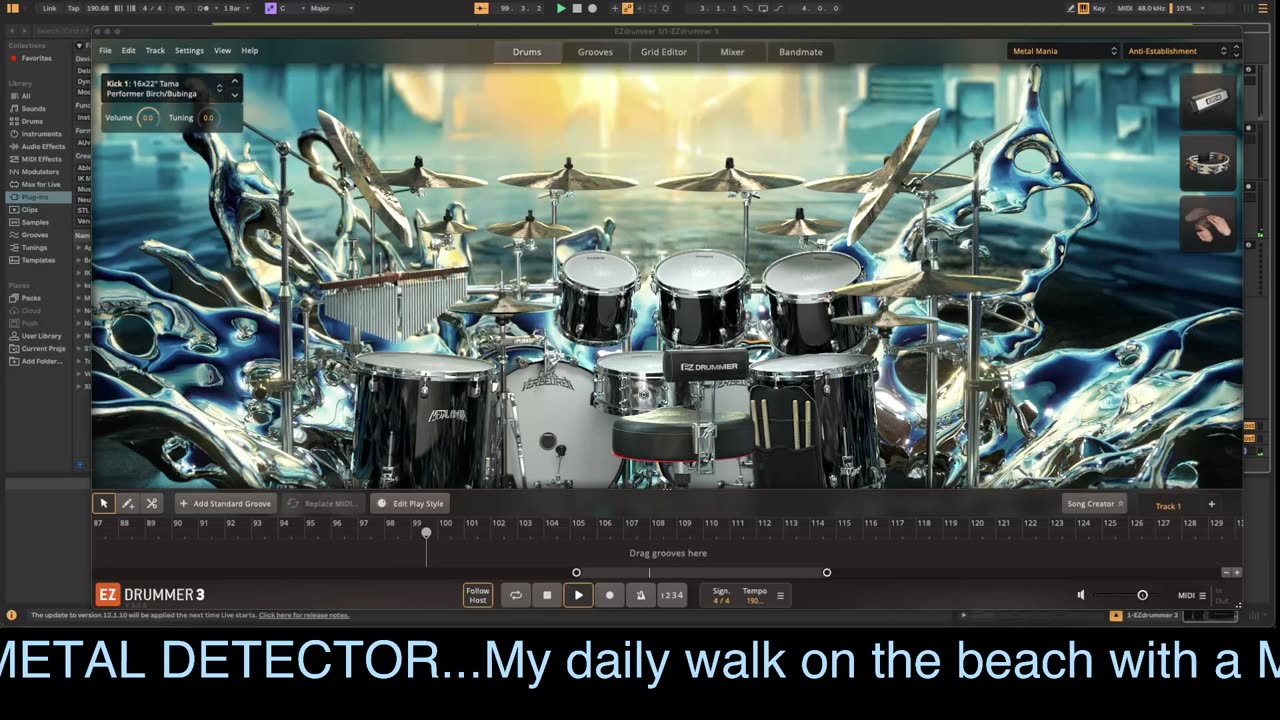Open the update release notes link
Image resolution: width=1280 pixels, height=720 pixels.
304,615
